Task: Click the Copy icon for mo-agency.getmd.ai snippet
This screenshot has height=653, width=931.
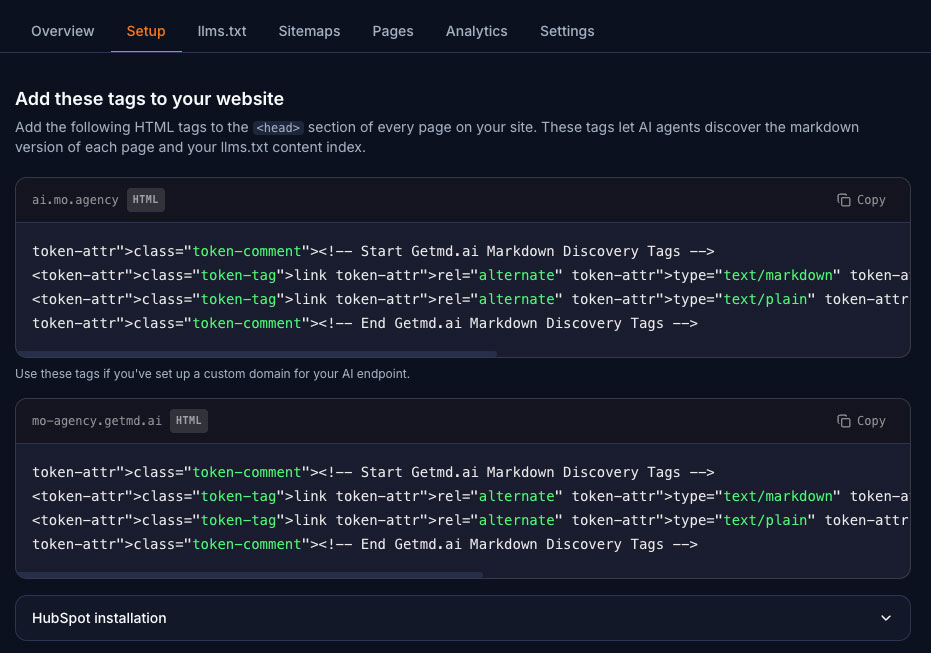Action: [x=845, y=420]
